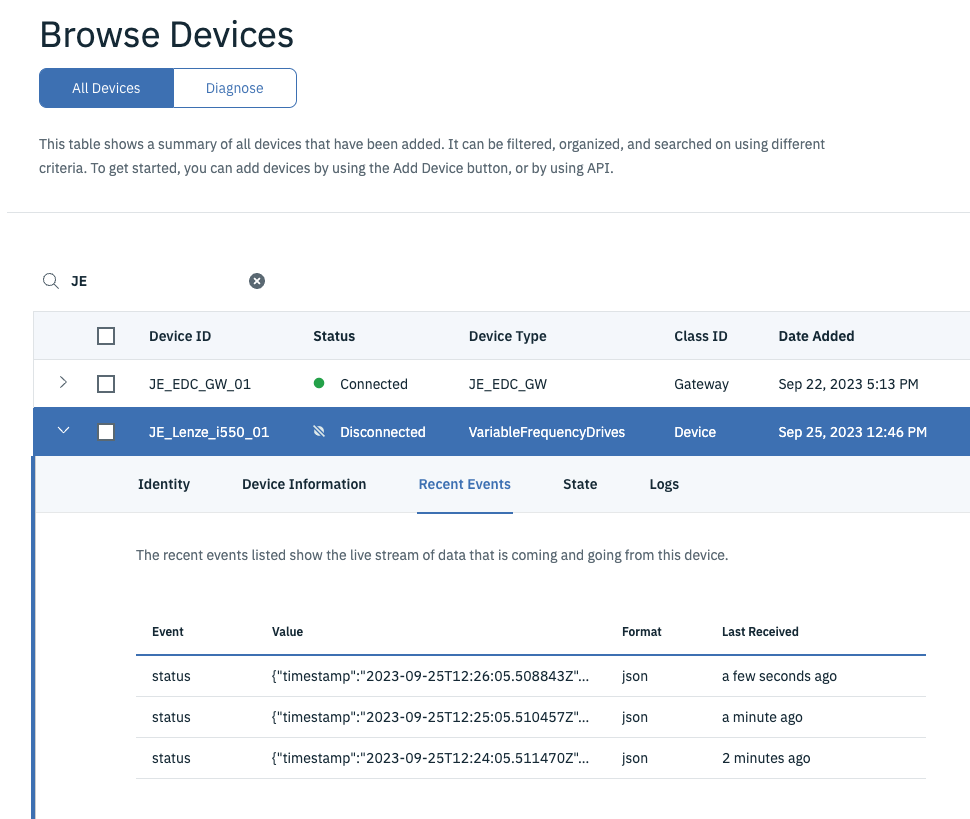Click the json format in the 12:25:05 row
Image resolution: width=970 pixels, height=819 pixels.
(635, 717)
